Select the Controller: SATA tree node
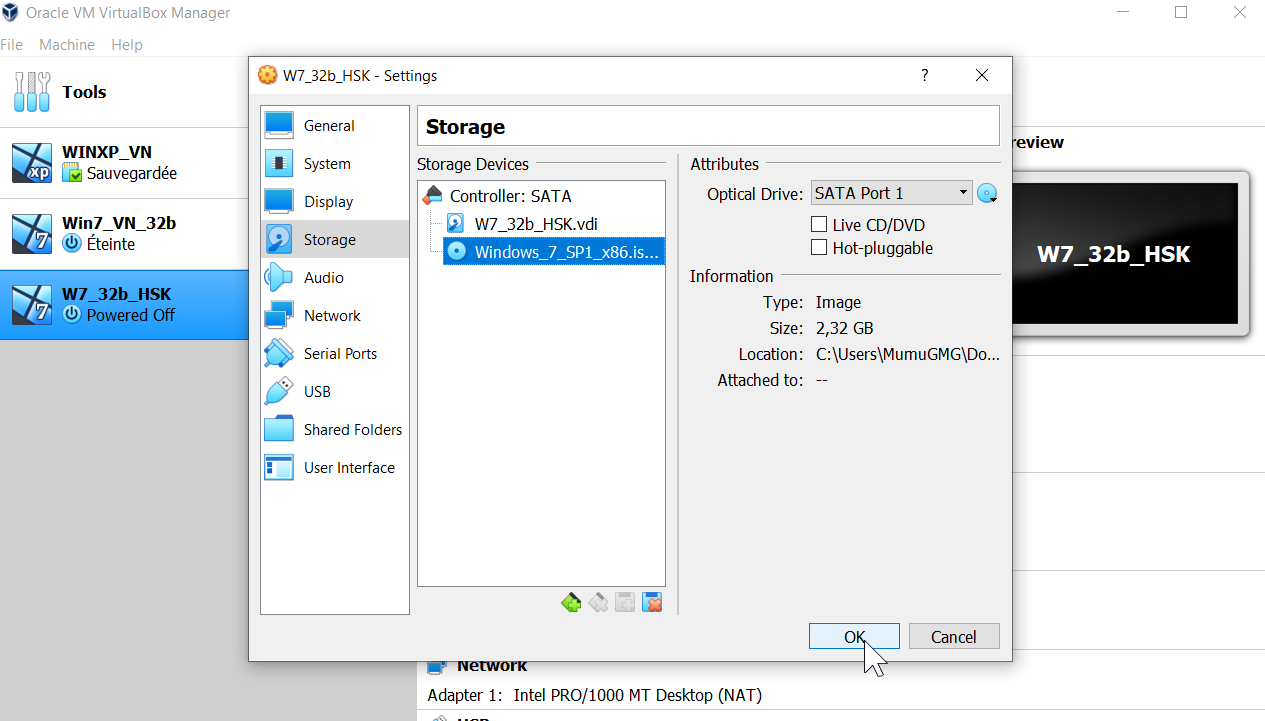Viewport: 1265px width, 721px height. coord(541,196)
